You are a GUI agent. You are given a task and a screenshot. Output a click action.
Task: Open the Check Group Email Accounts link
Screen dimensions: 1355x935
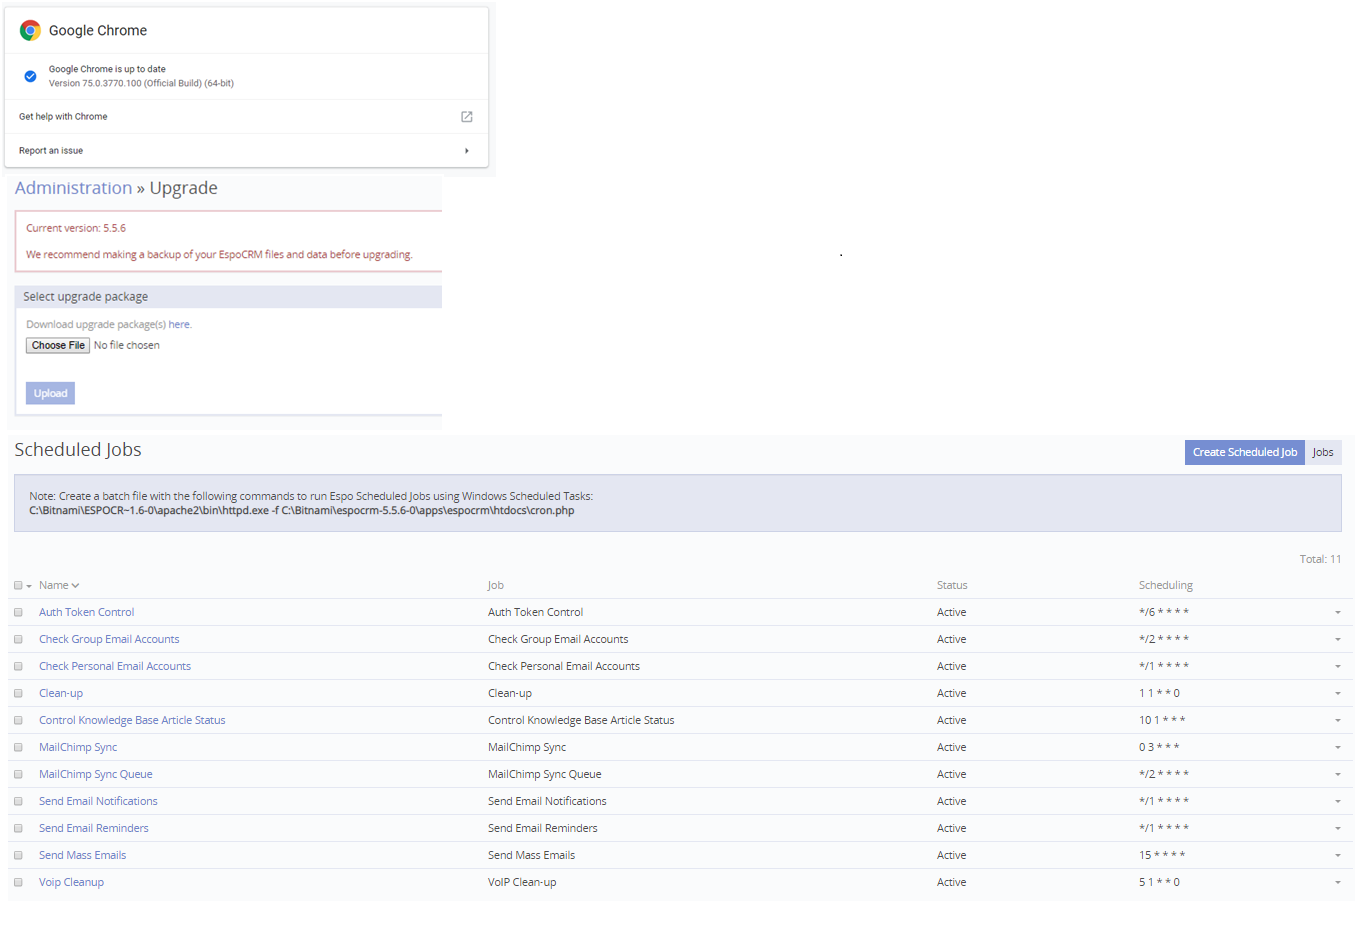click(x=109, y=639)
